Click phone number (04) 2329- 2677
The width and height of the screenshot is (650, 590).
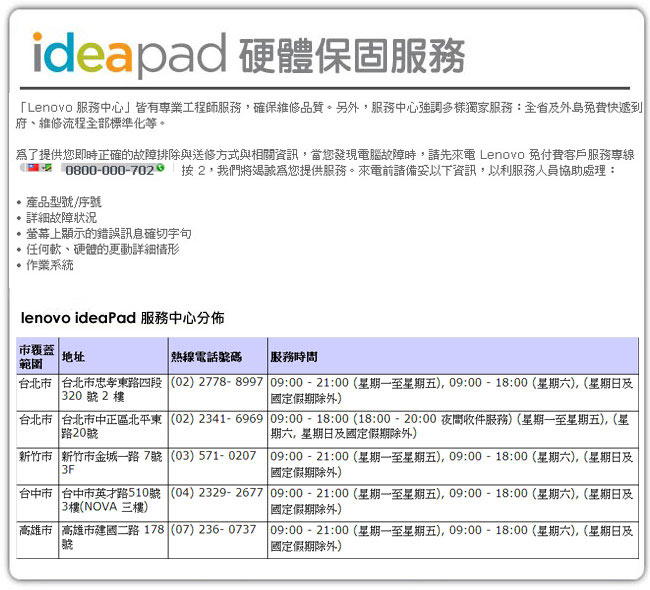click(217, 493)
